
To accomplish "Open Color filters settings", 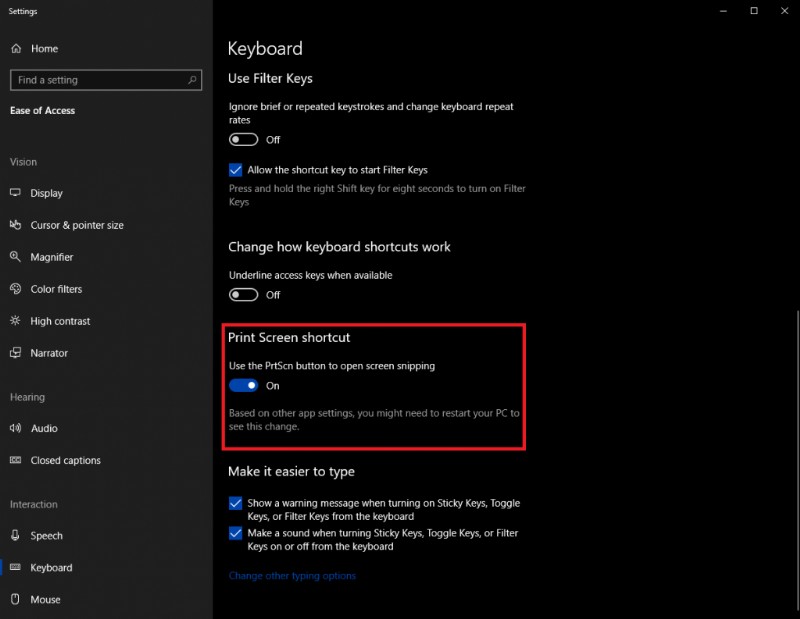I will 60,289.
